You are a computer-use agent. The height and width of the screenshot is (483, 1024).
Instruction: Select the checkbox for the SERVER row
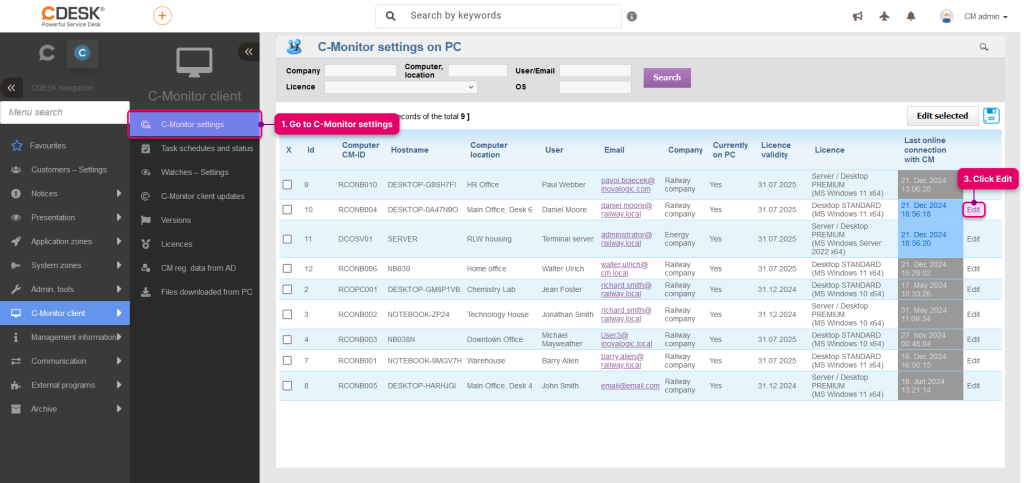coord(287,239)
